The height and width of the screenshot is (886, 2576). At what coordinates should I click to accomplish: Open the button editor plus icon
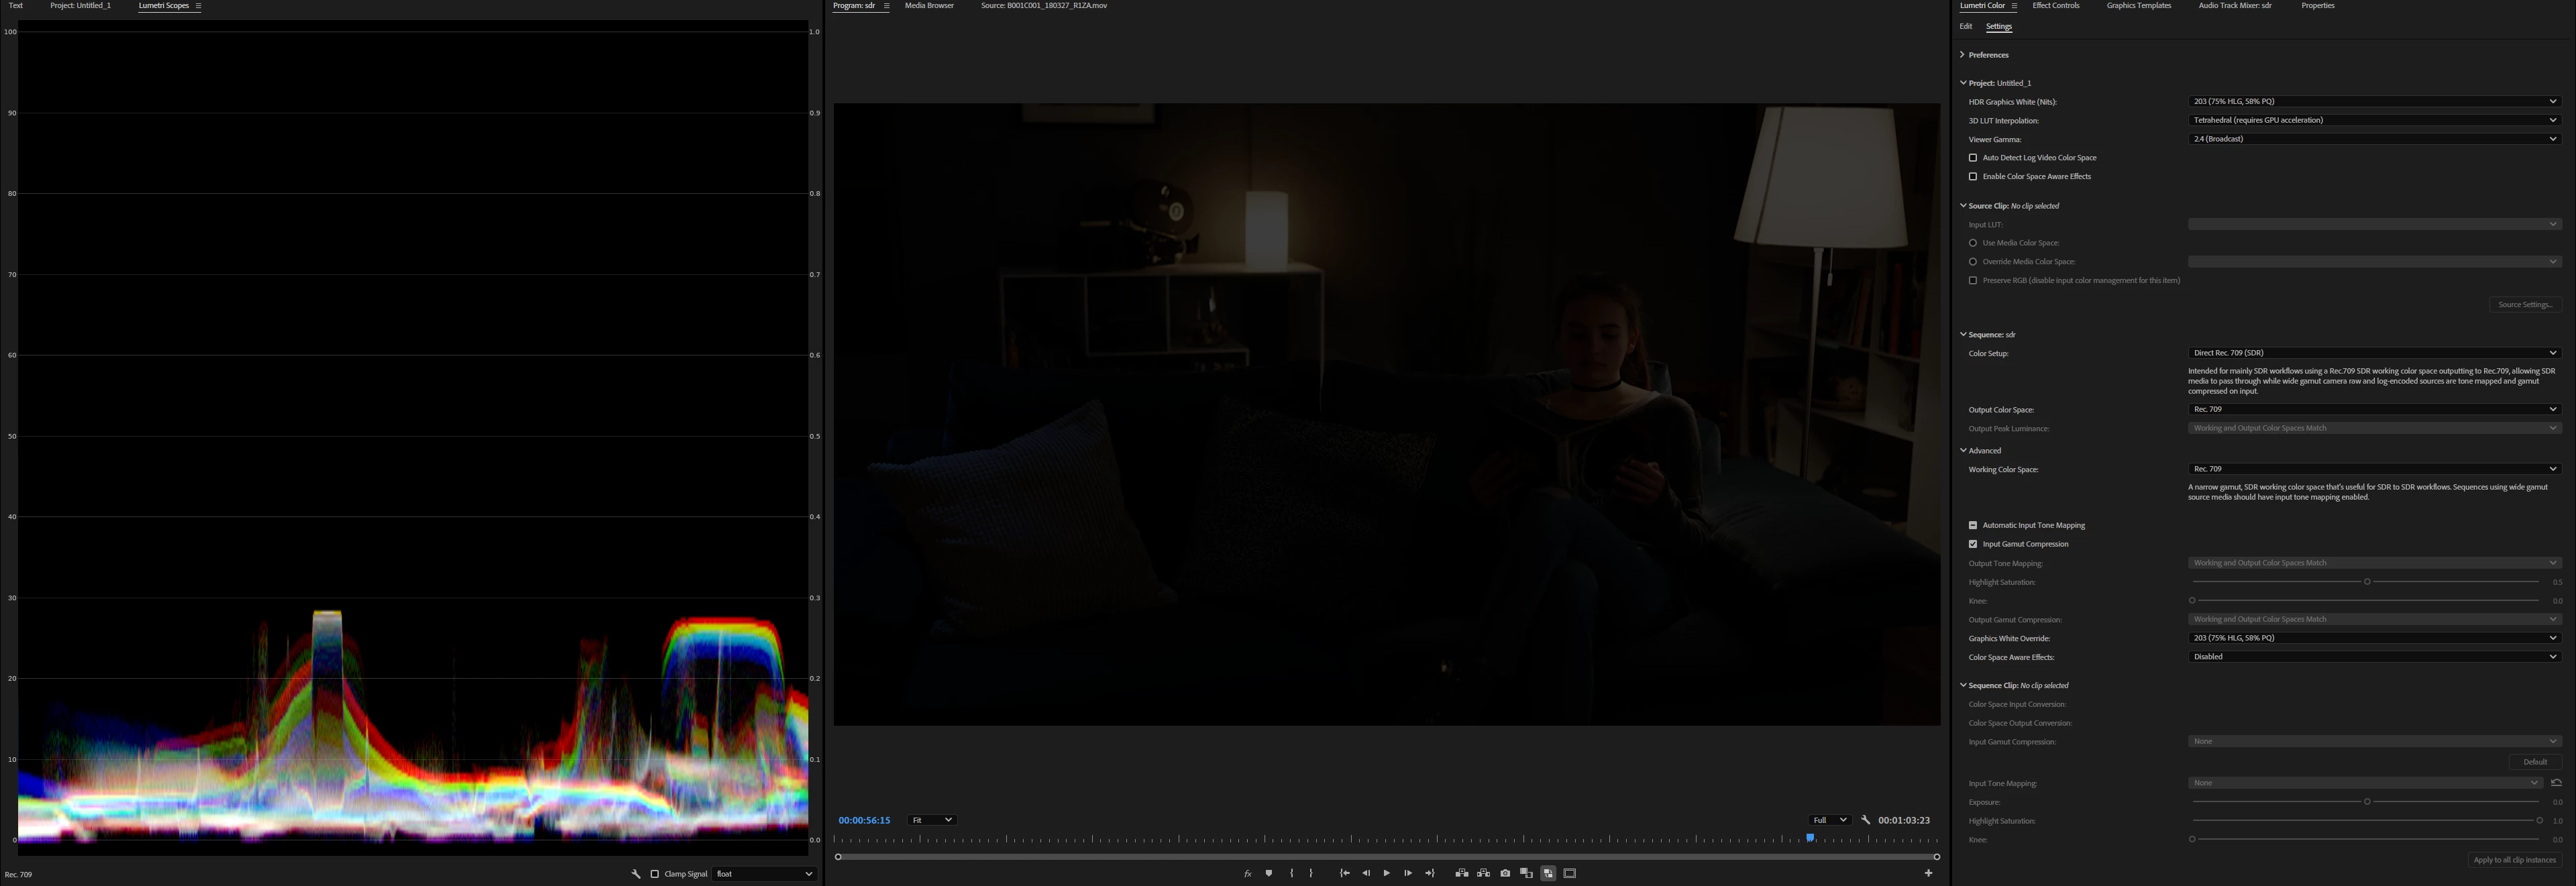coord(1928,873)
